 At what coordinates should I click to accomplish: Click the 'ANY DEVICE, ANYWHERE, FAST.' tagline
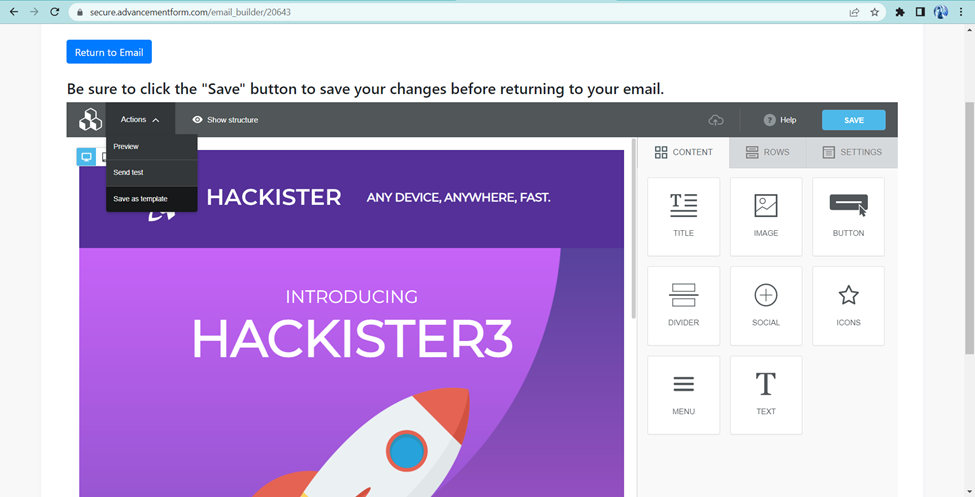click(x=458, y=198)
